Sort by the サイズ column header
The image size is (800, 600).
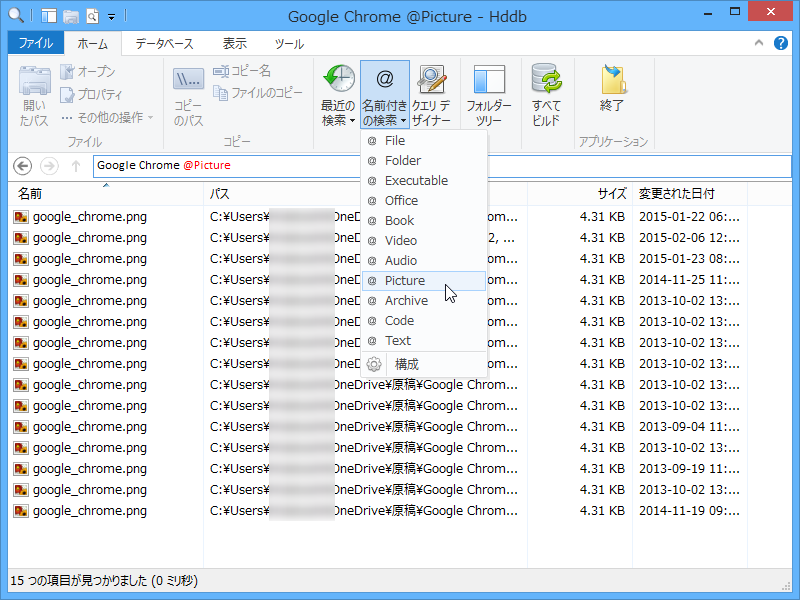coord(580,194)
